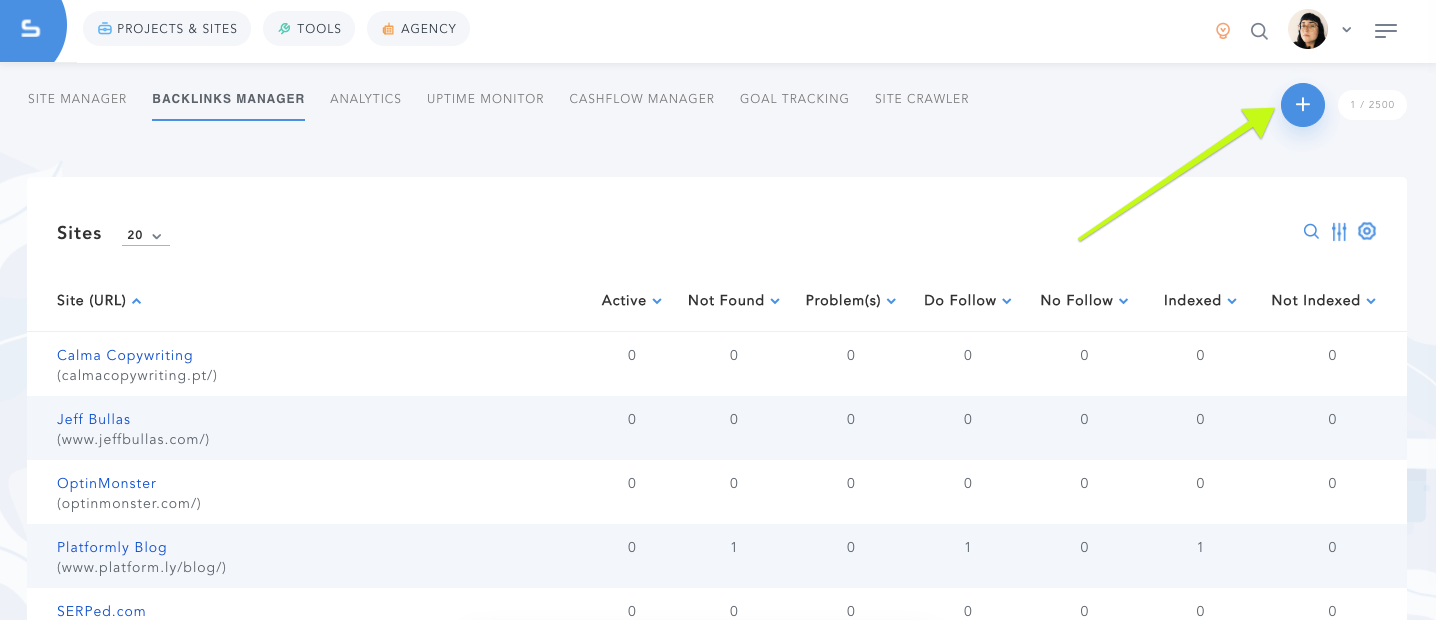
Task: Open the hamburger menu icon
Action: click(x=1386, y=31)
